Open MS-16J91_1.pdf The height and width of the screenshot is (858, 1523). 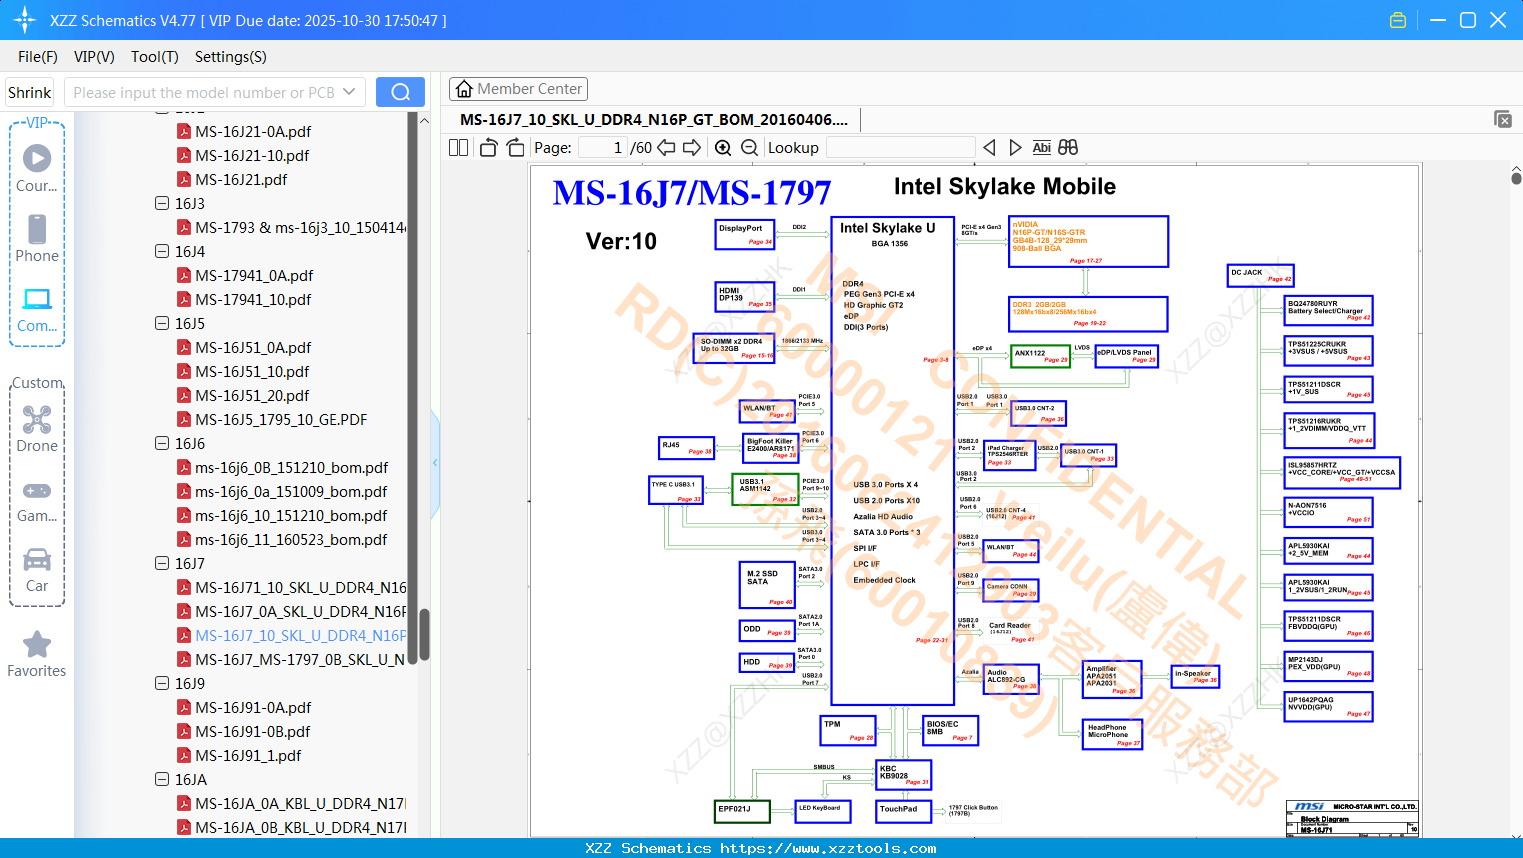[248, 755]
